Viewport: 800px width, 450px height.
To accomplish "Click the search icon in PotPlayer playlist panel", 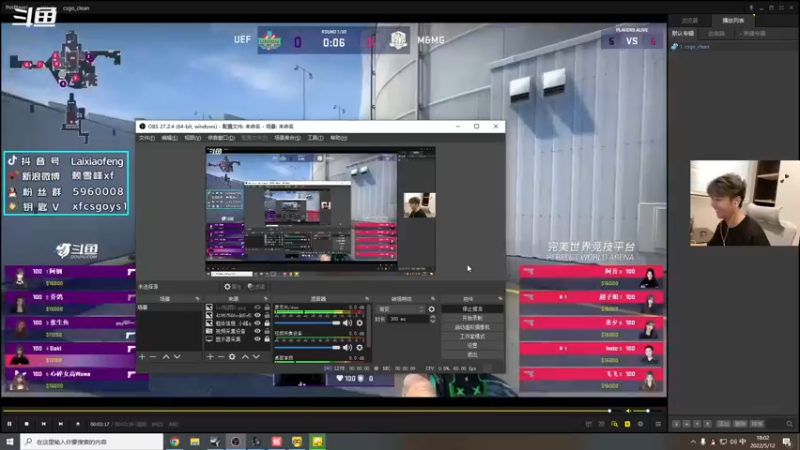I will point(789,424).
